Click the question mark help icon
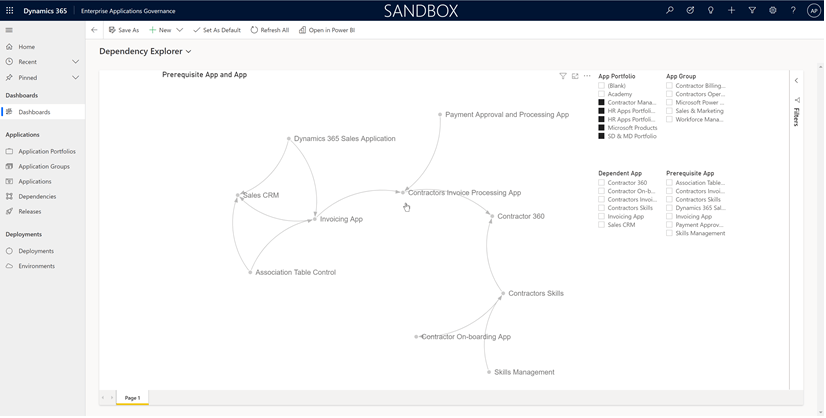826x418 pixels. (x=793, y=10)
